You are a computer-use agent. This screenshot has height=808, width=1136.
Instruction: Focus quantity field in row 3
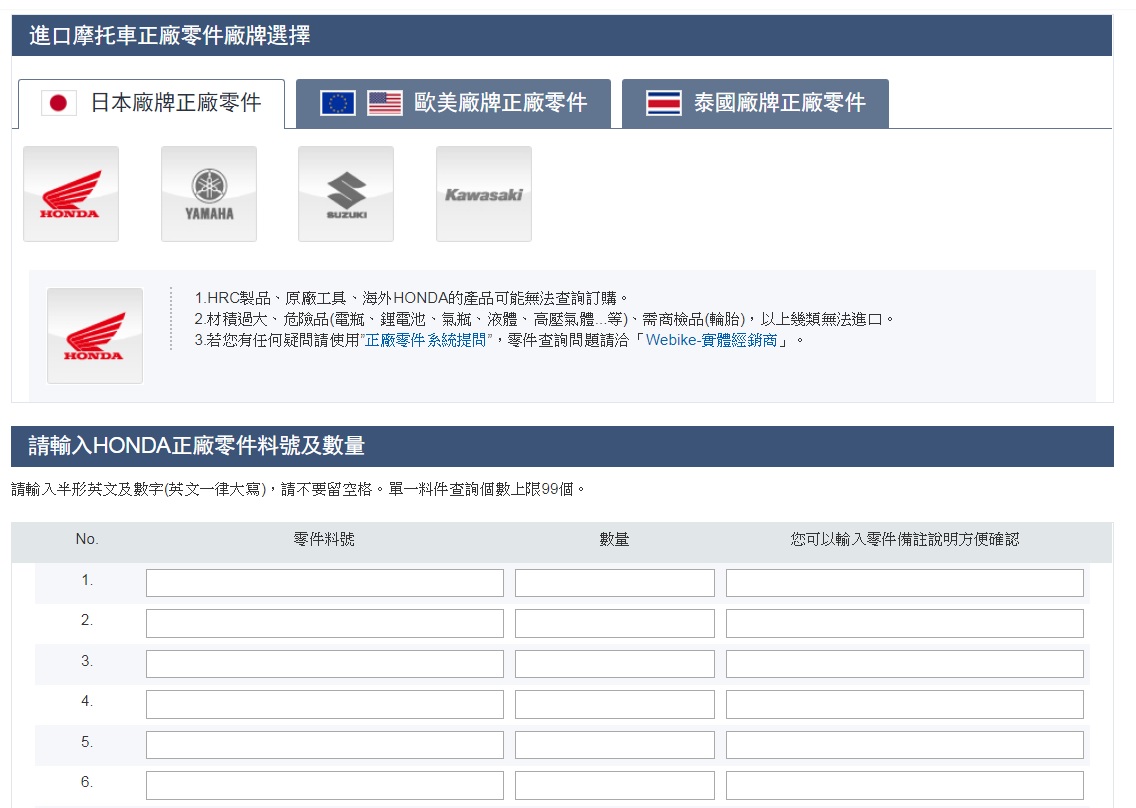614,664
